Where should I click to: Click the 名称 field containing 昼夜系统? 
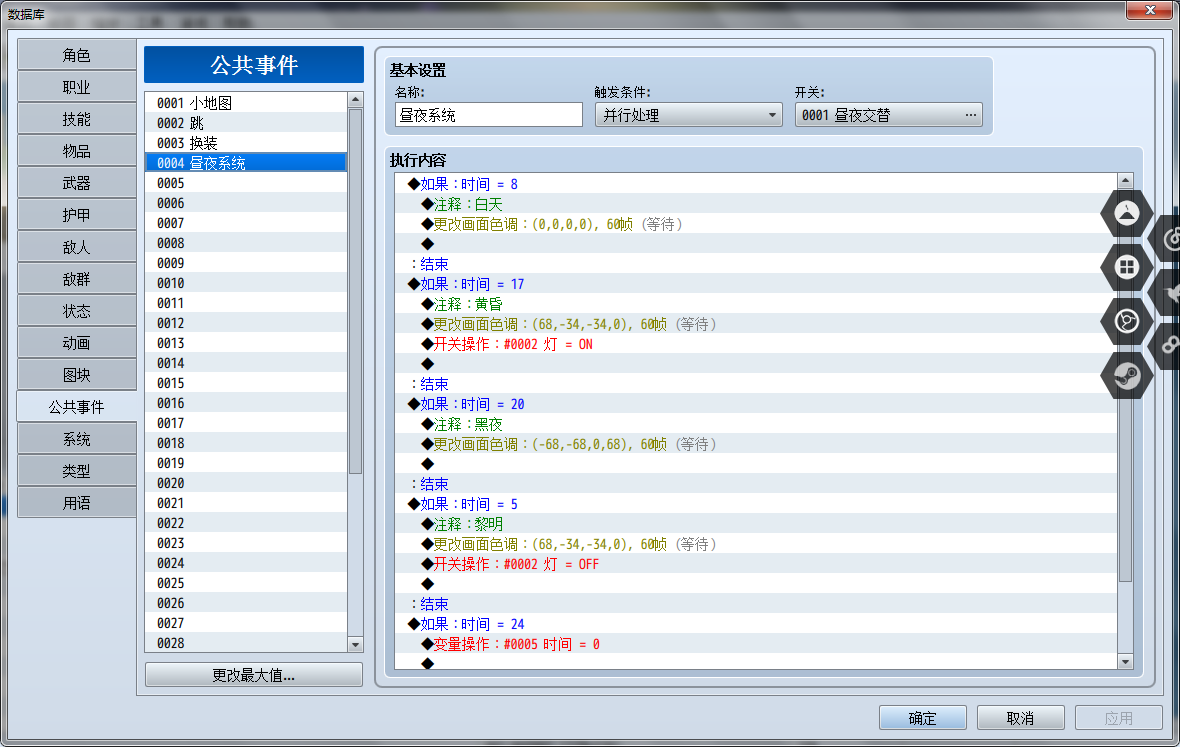point(488,115)
